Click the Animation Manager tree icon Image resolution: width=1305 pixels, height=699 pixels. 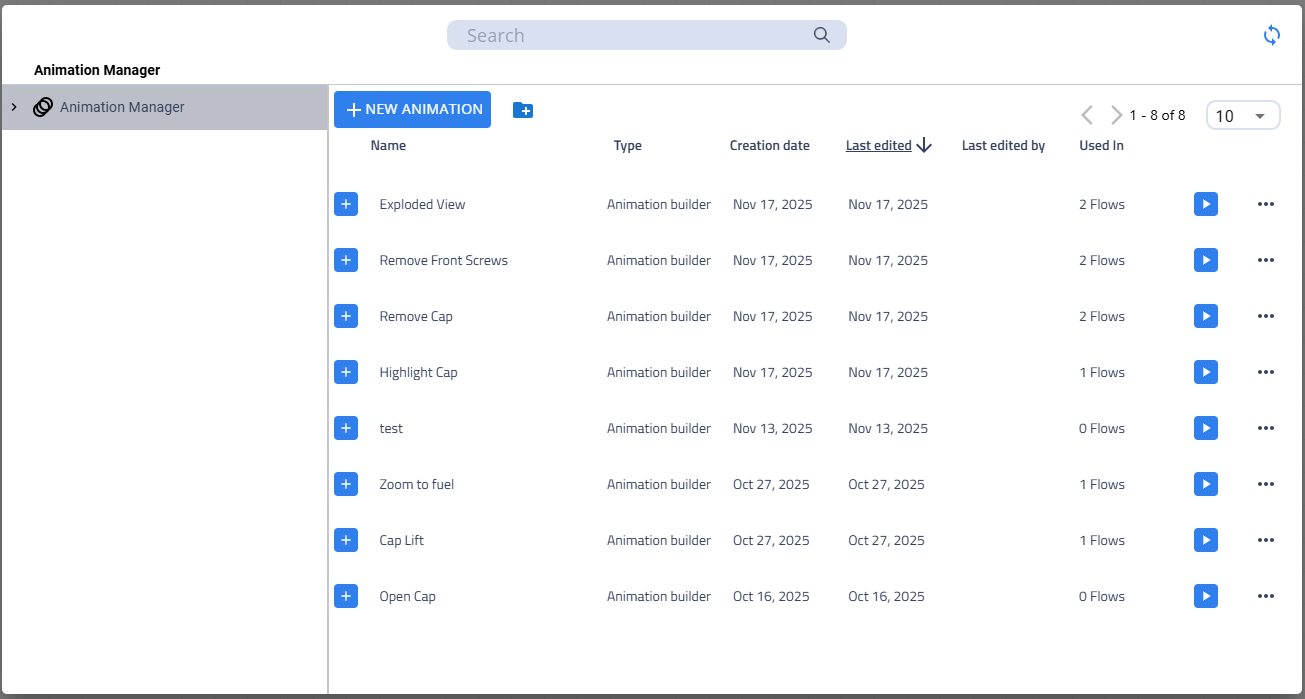43,107
